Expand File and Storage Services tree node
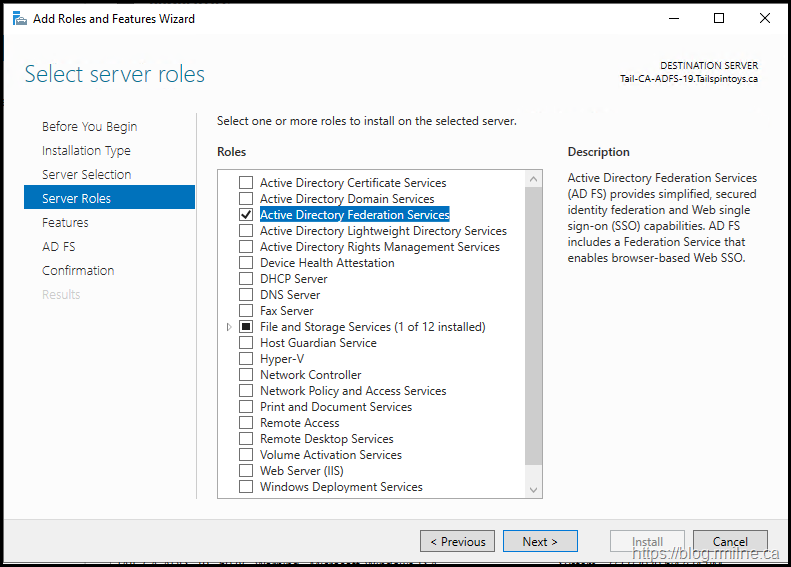Viewport: 791px width, 567px height. click(229, 327)
